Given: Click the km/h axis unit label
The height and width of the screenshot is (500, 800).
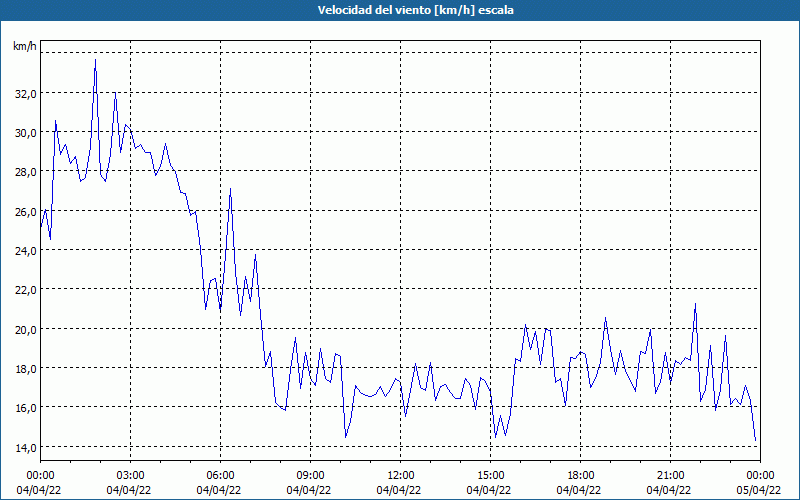Looking at the screenshot, I should click(25, 46).
